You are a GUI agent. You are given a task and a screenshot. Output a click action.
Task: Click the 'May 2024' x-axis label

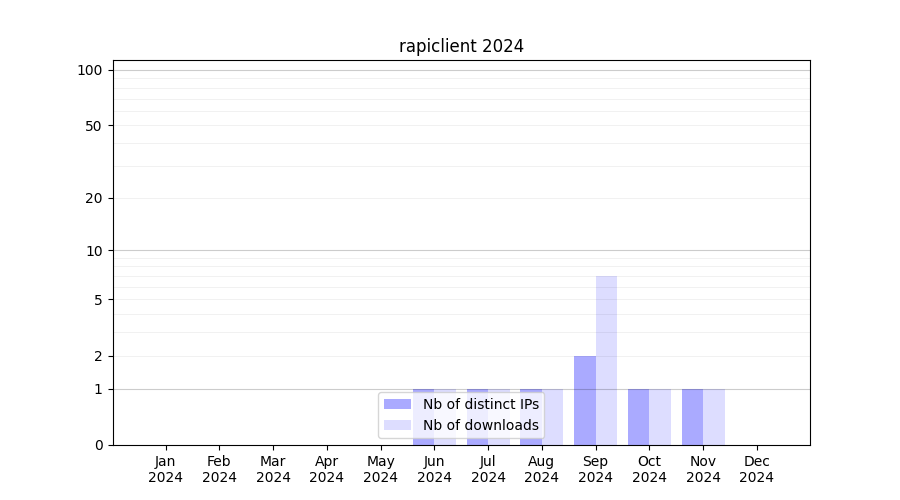click(x=380, y=469)
